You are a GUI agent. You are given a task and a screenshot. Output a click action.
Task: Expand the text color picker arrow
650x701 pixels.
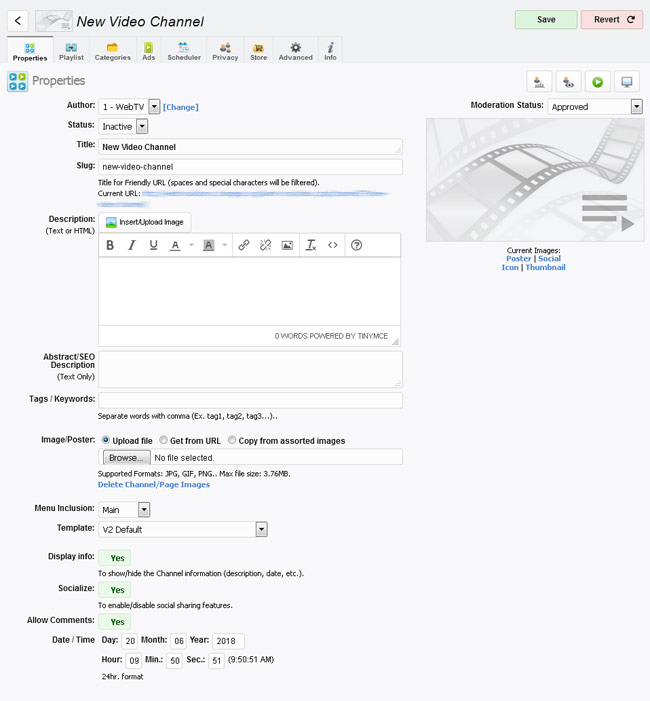[191, 245]
